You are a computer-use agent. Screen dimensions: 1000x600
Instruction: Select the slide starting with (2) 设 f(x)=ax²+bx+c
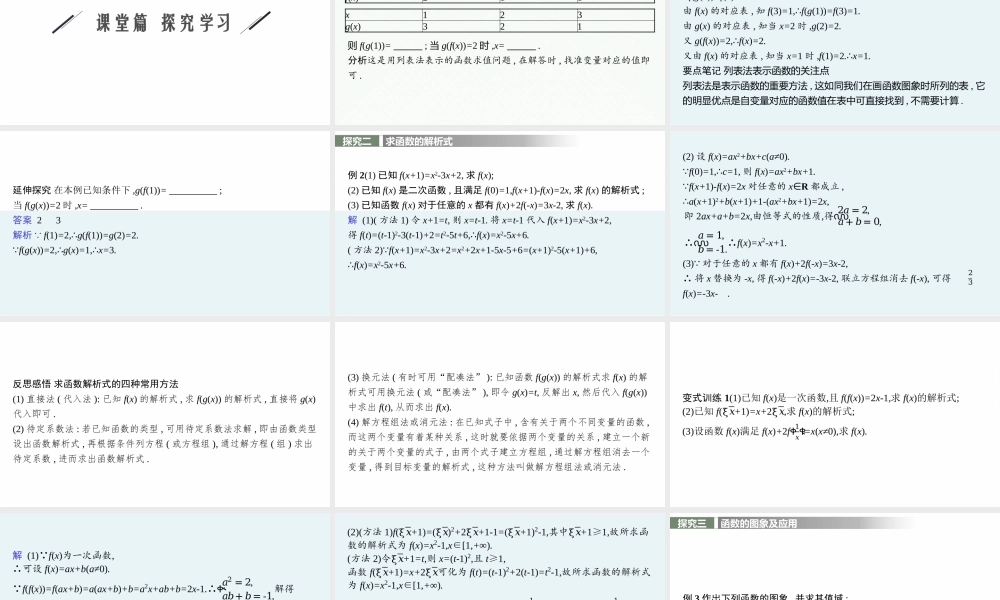[x=835, y=223]
